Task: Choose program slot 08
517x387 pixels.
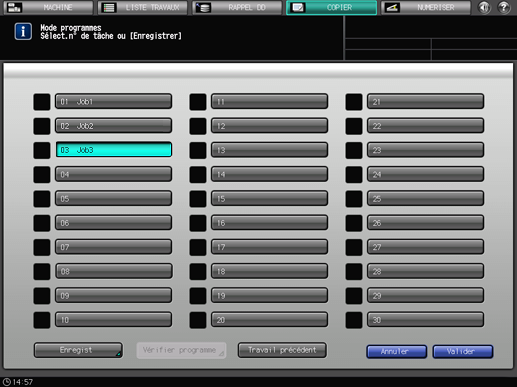Action: (113, 271)
